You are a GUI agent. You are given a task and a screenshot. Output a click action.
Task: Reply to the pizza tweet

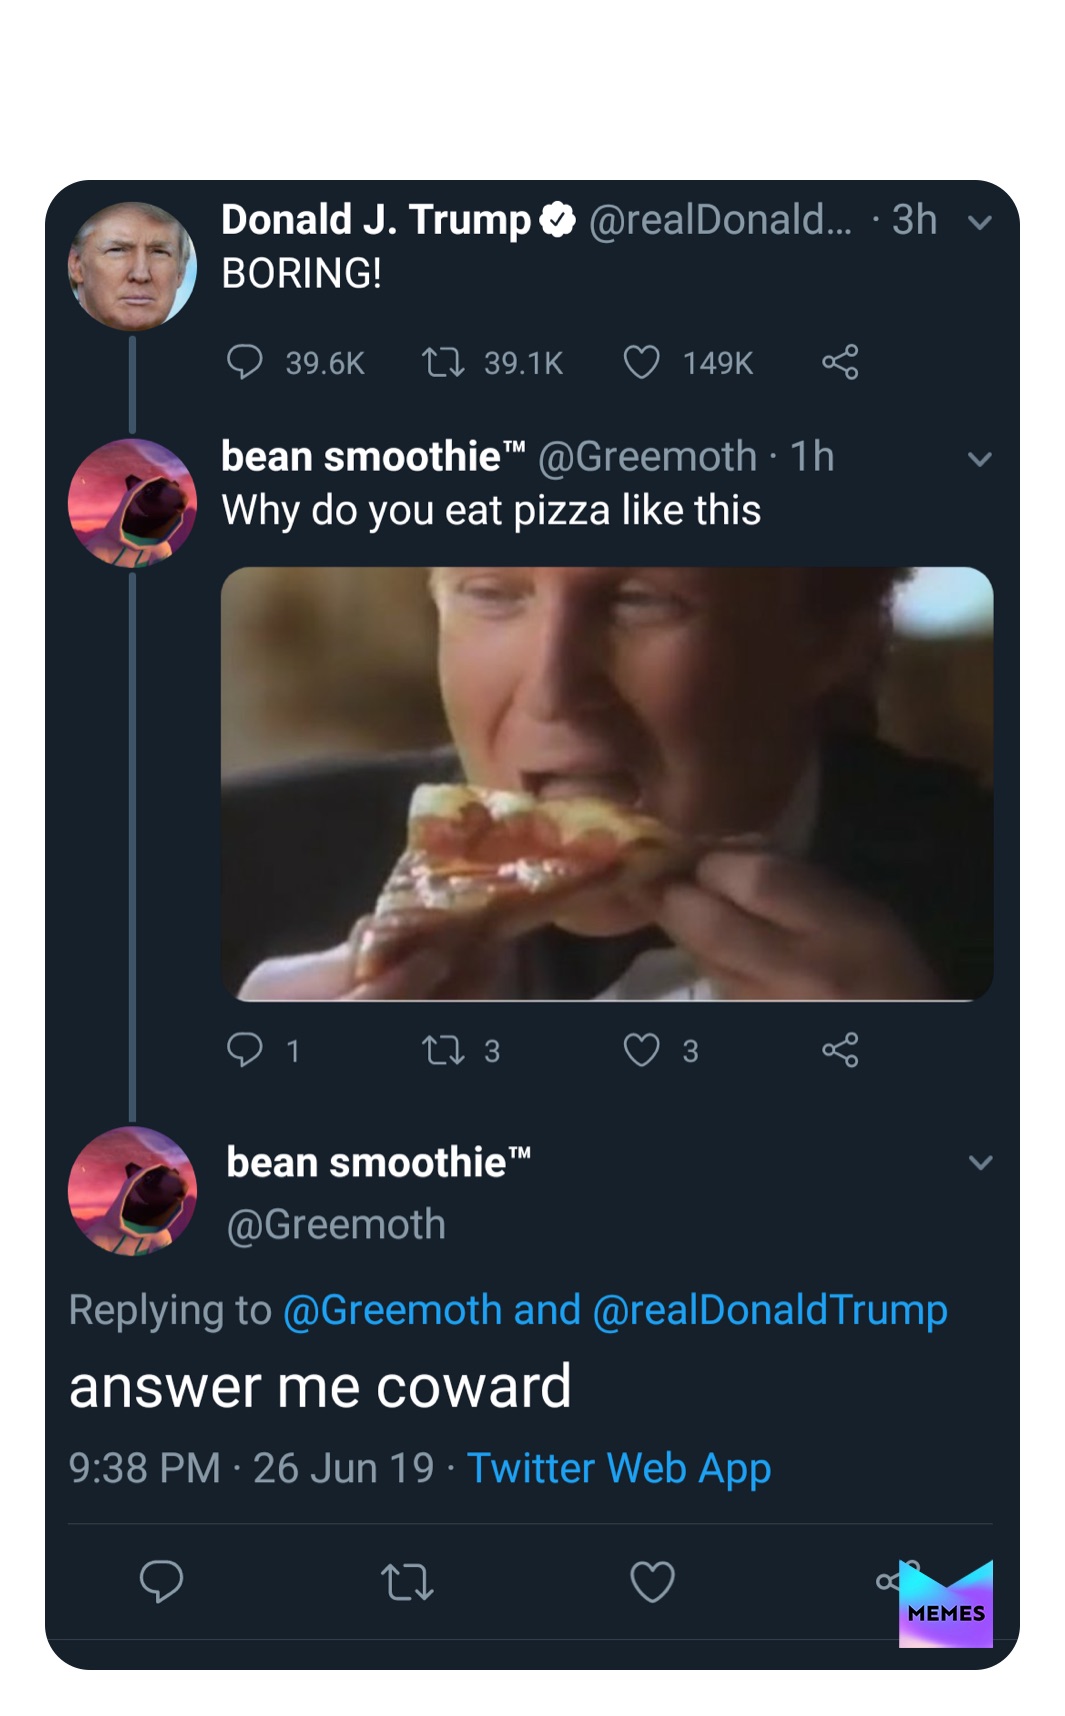244,1049
